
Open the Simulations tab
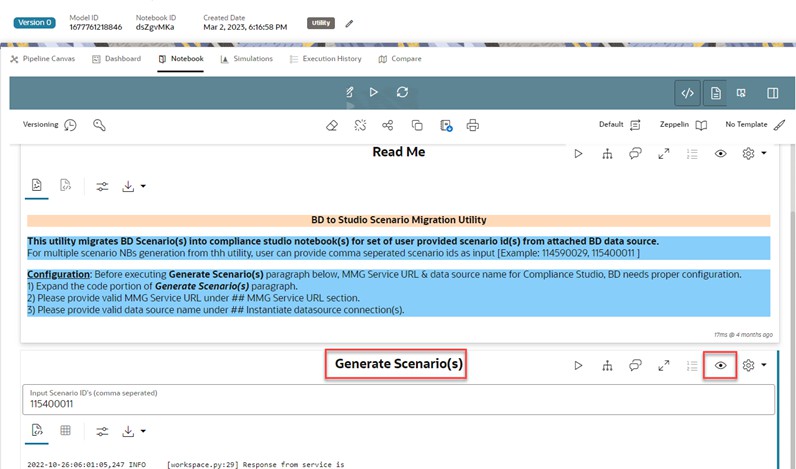246,59
